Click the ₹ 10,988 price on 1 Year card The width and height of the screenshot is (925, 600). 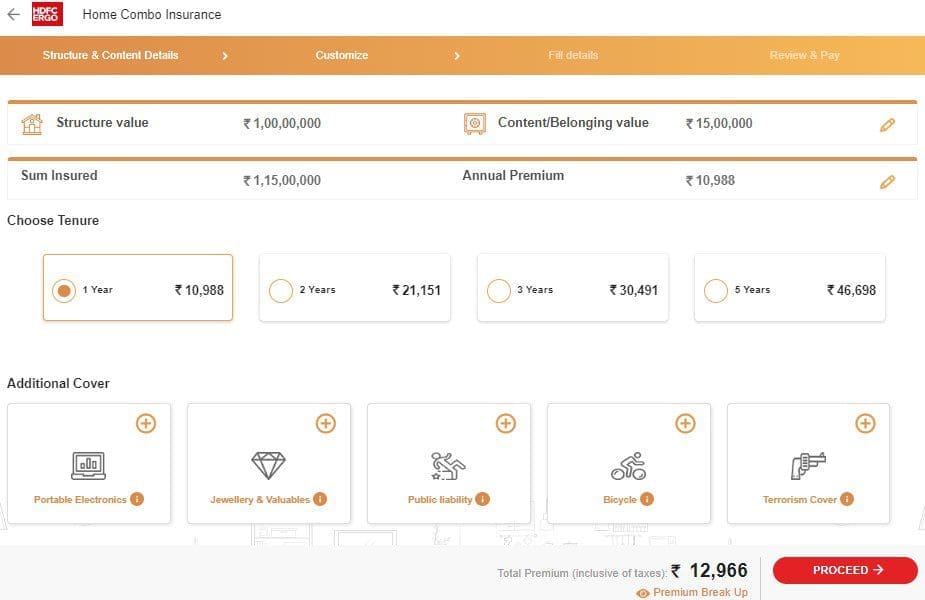point(199,290)
